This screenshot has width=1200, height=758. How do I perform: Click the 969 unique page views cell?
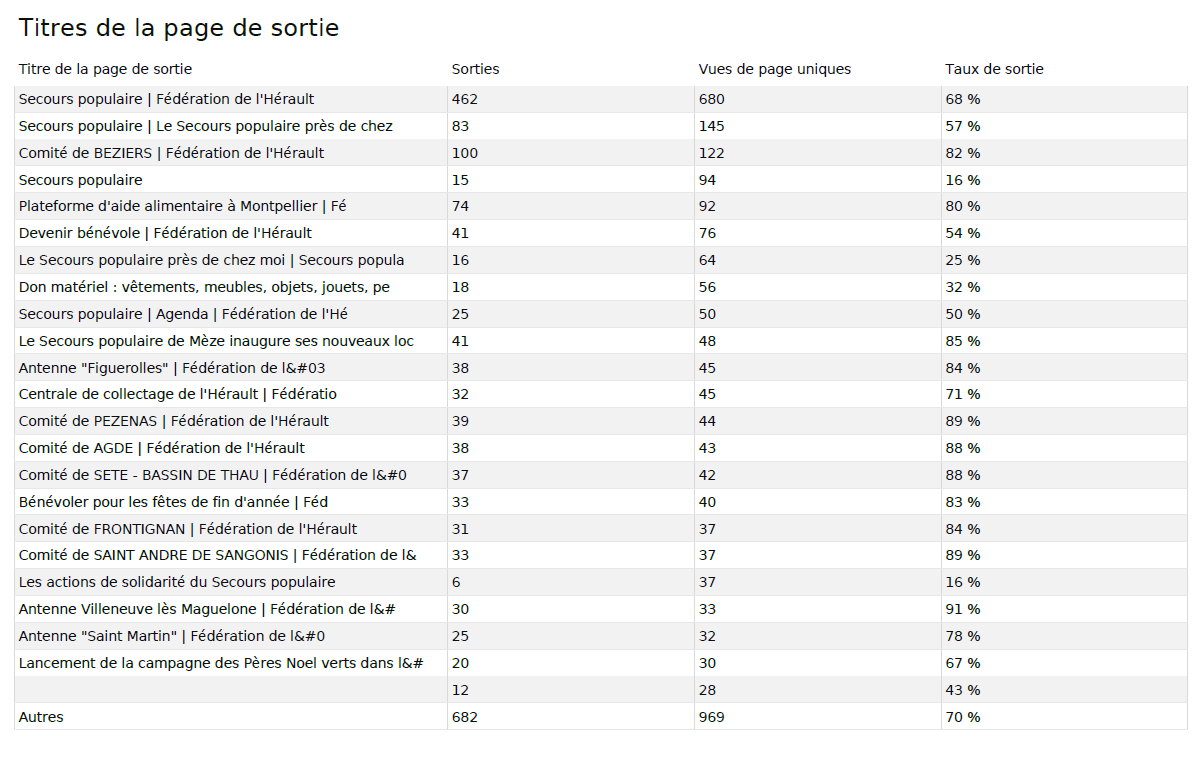(711, 717)
